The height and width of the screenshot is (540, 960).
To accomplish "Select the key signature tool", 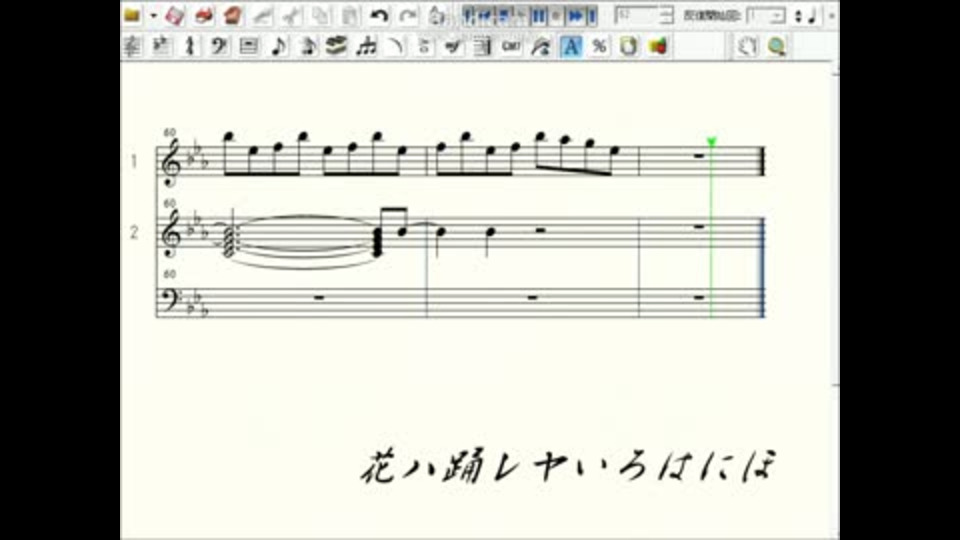I will coord(161,46).
